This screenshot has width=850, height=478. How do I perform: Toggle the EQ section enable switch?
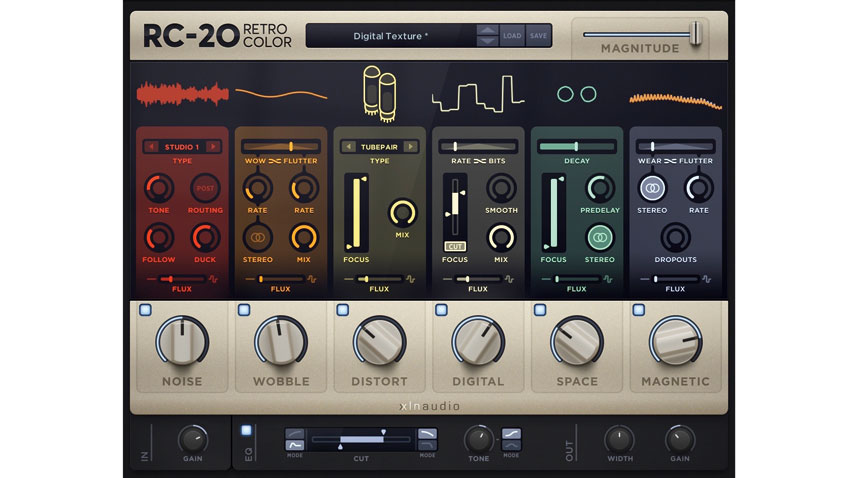click(246, 430)
